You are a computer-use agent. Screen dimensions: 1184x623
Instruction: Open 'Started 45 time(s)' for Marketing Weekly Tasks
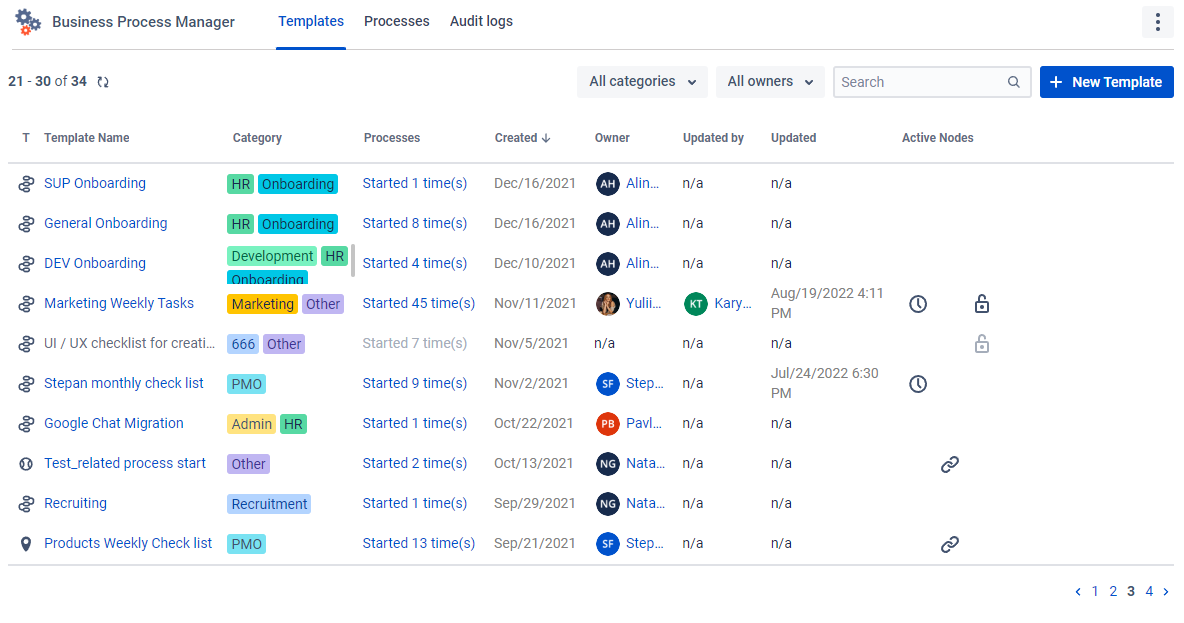(418, 303)
